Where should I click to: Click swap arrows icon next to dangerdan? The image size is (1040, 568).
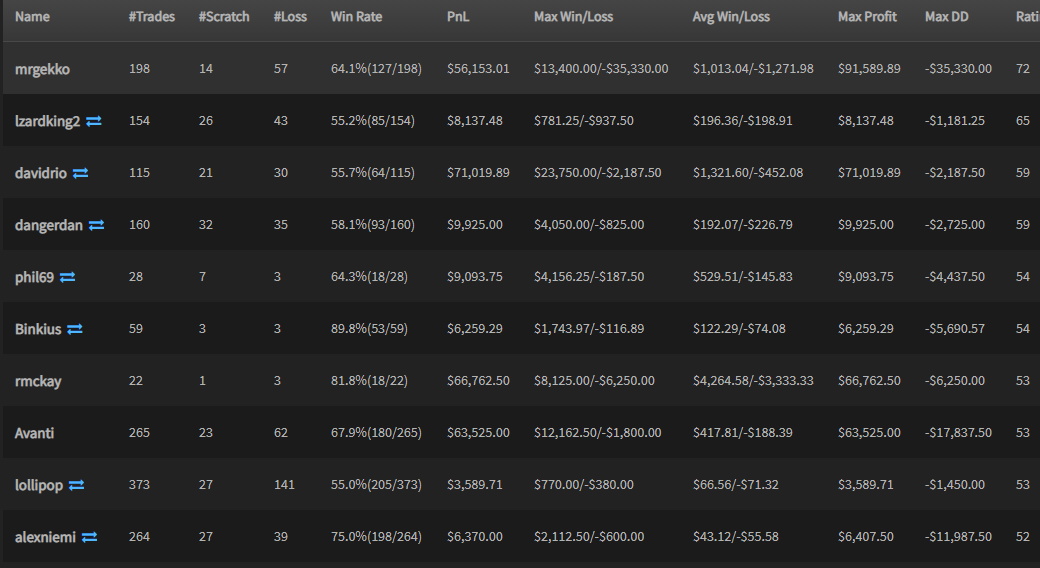click(96, 225)
